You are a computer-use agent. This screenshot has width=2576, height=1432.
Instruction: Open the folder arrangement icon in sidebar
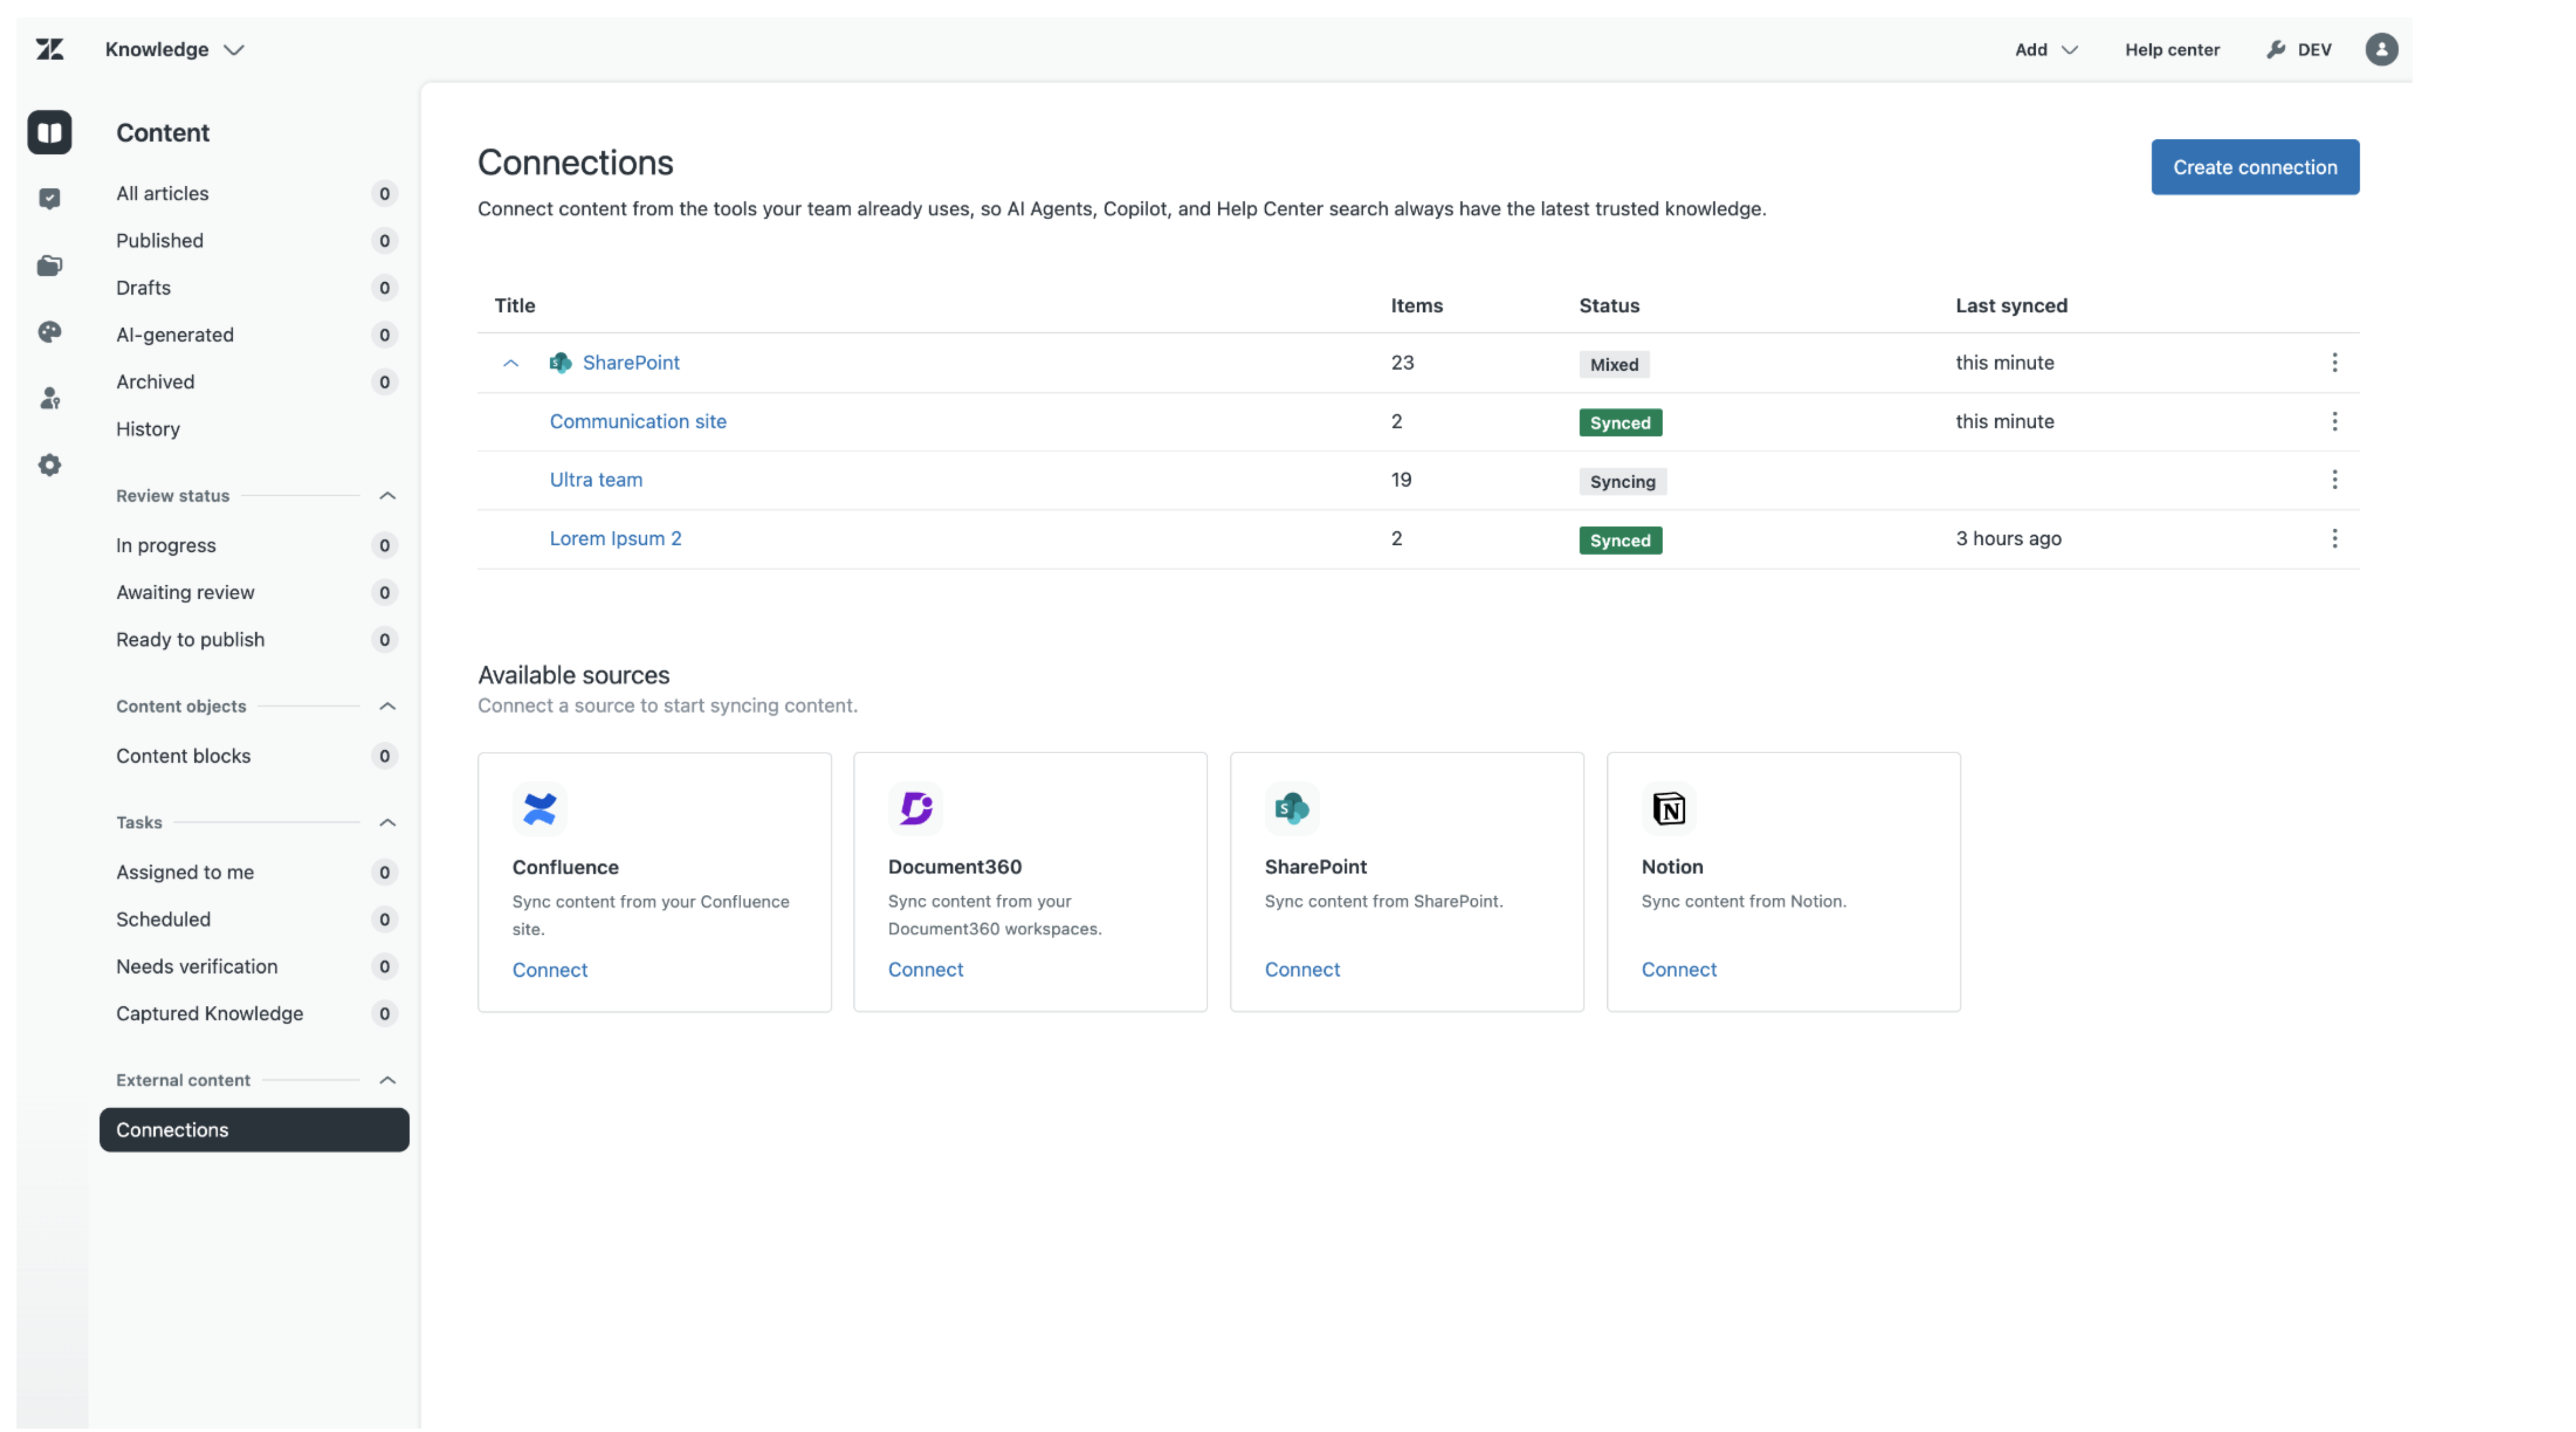point(50,265)
